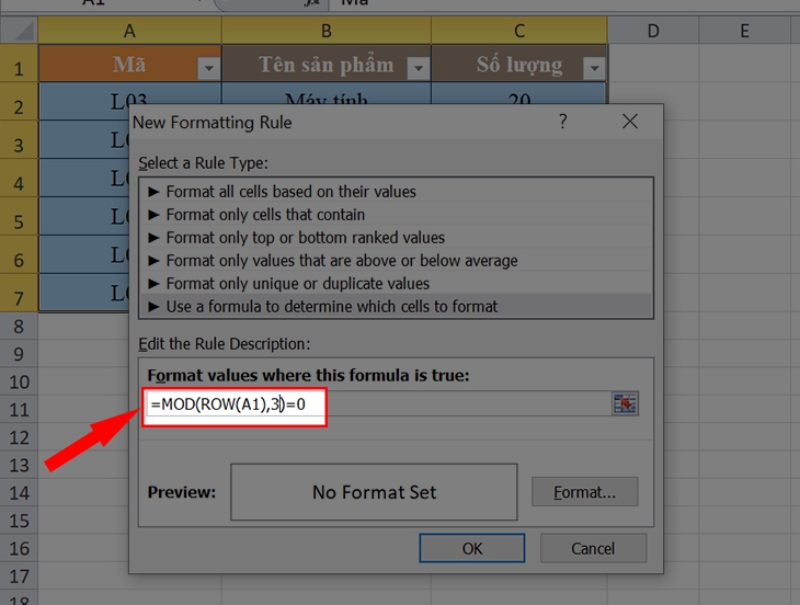The height and width of the screenshot is (605, 800).
Task: Select column D header
Action: point(653,31)
